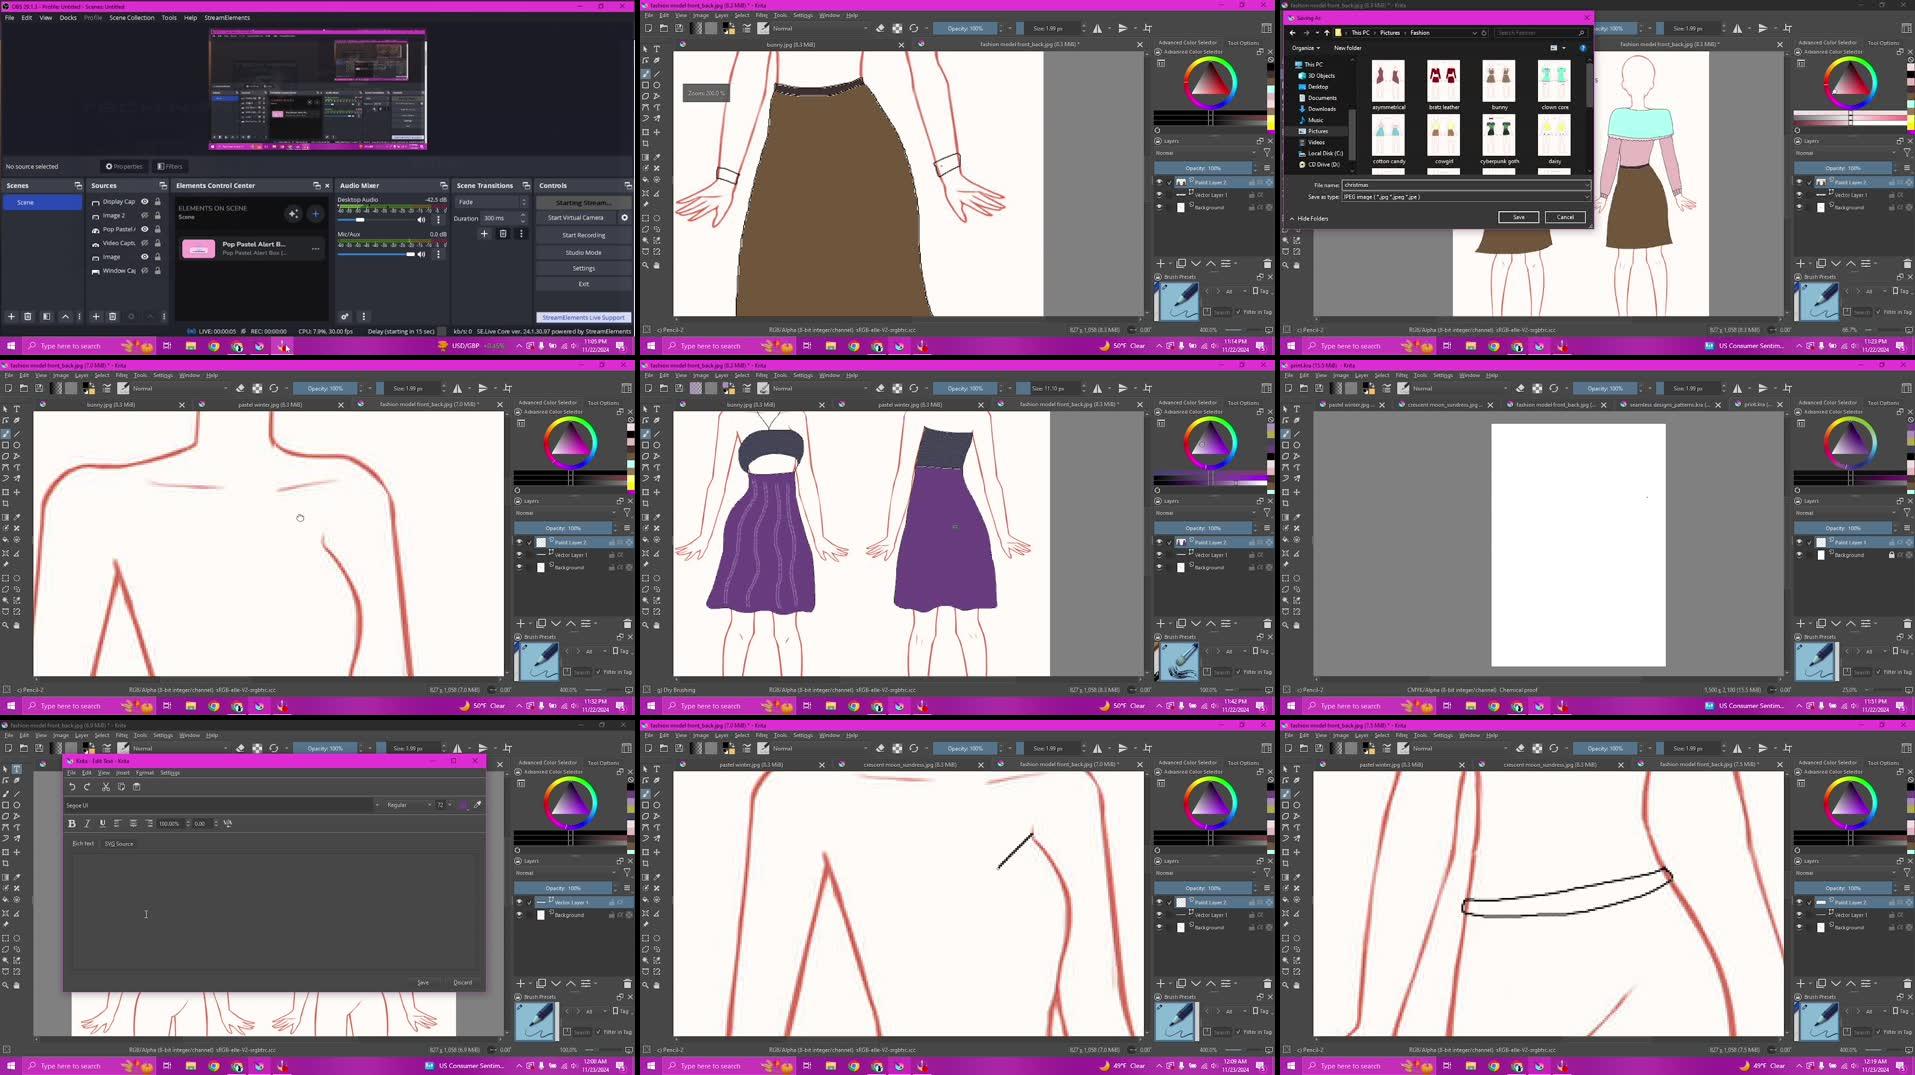This screenshot has width=1915, height=1075.
Task: Open virtual camera settings gear in OBS Controls
Action: [624, 218]
